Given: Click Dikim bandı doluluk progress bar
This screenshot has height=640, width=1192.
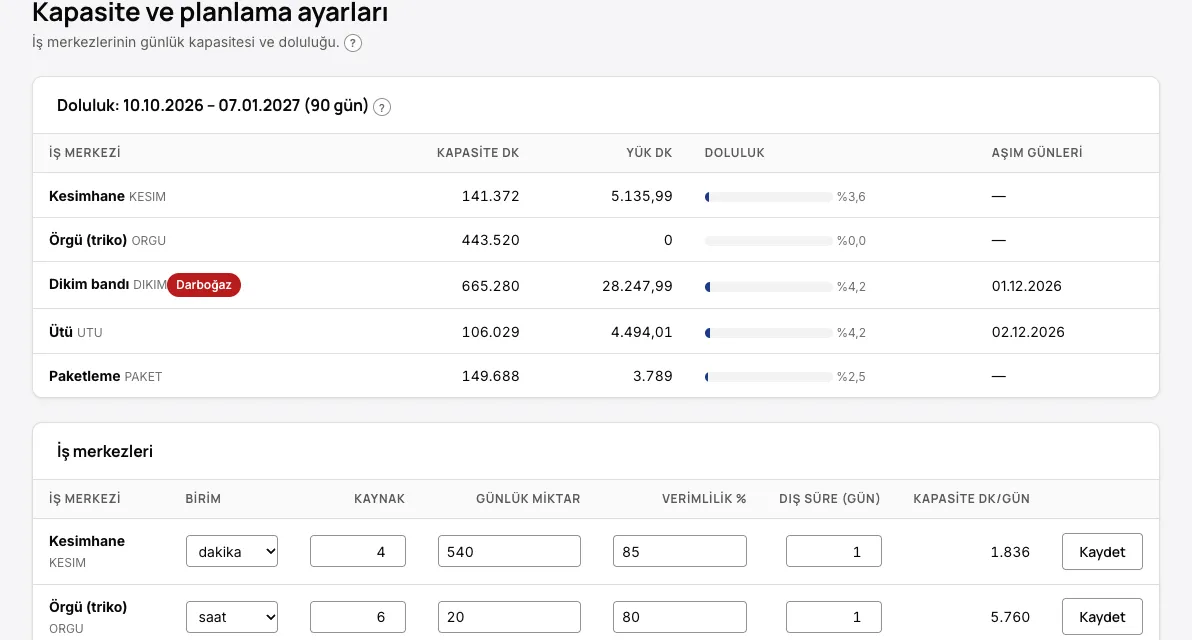Looking at the screenshot, I should tap(769, 287).
